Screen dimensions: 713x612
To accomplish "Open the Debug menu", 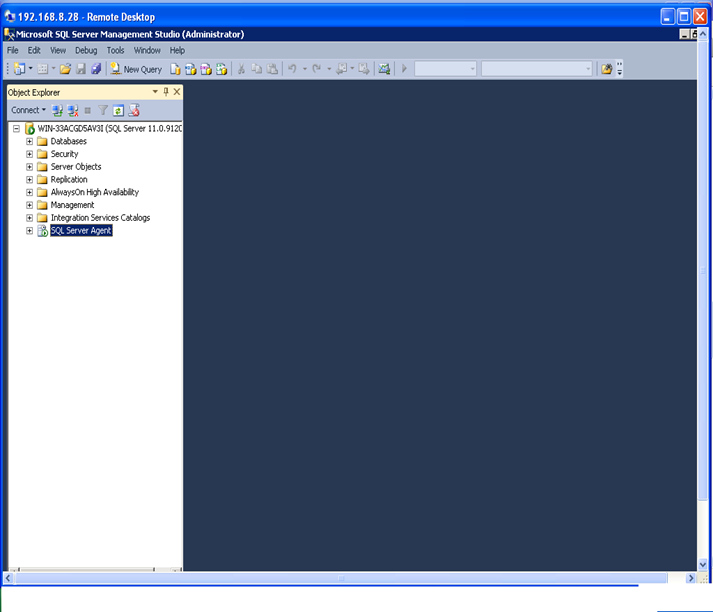I will [86, 50].
